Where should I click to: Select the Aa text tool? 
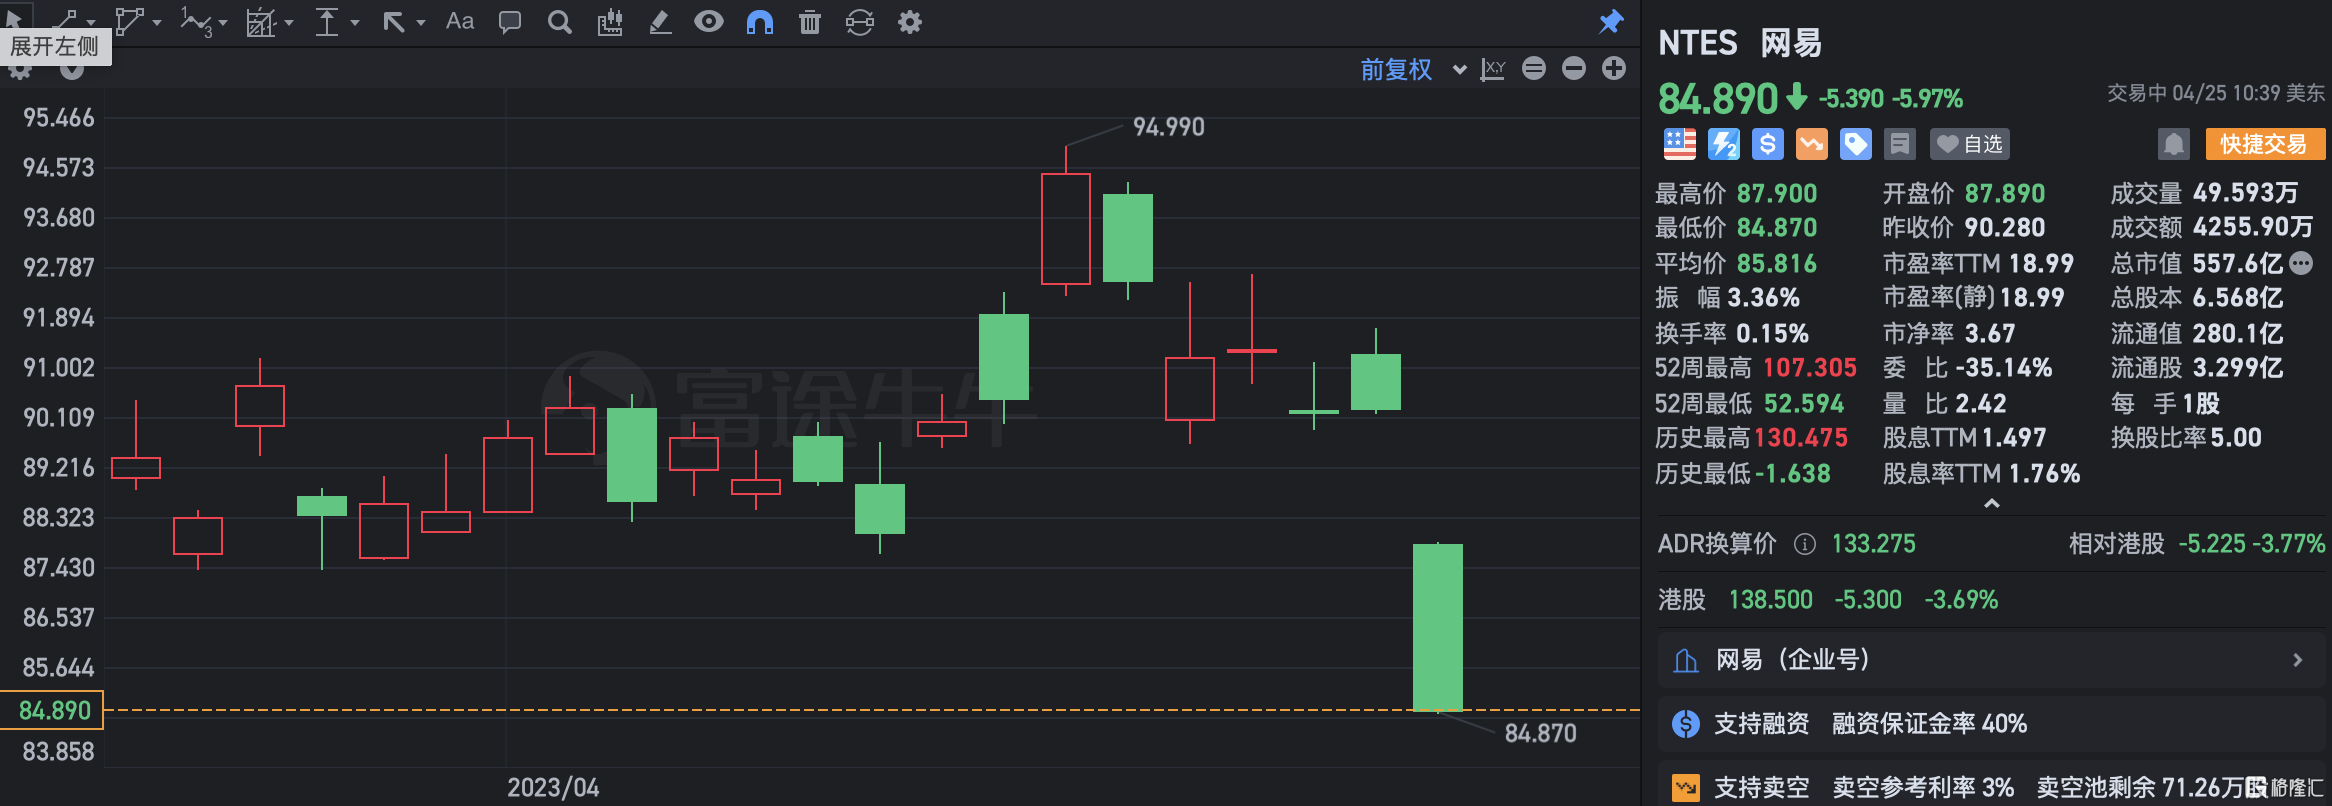click(x=460, y=21)
